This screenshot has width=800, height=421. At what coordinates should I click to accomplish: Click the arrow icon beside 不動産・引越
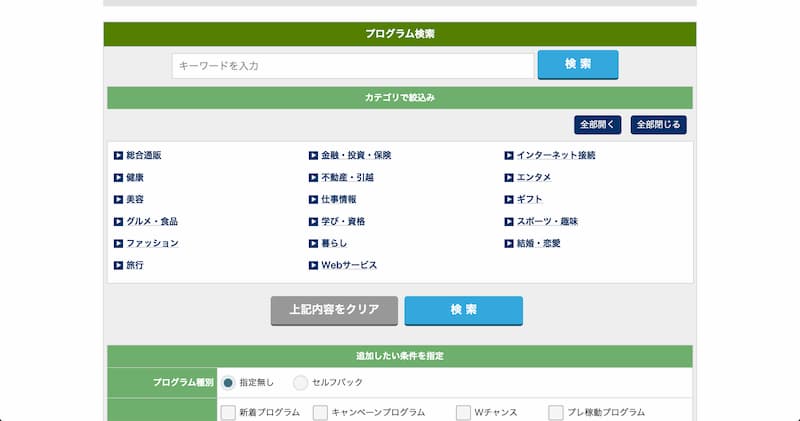313,178
